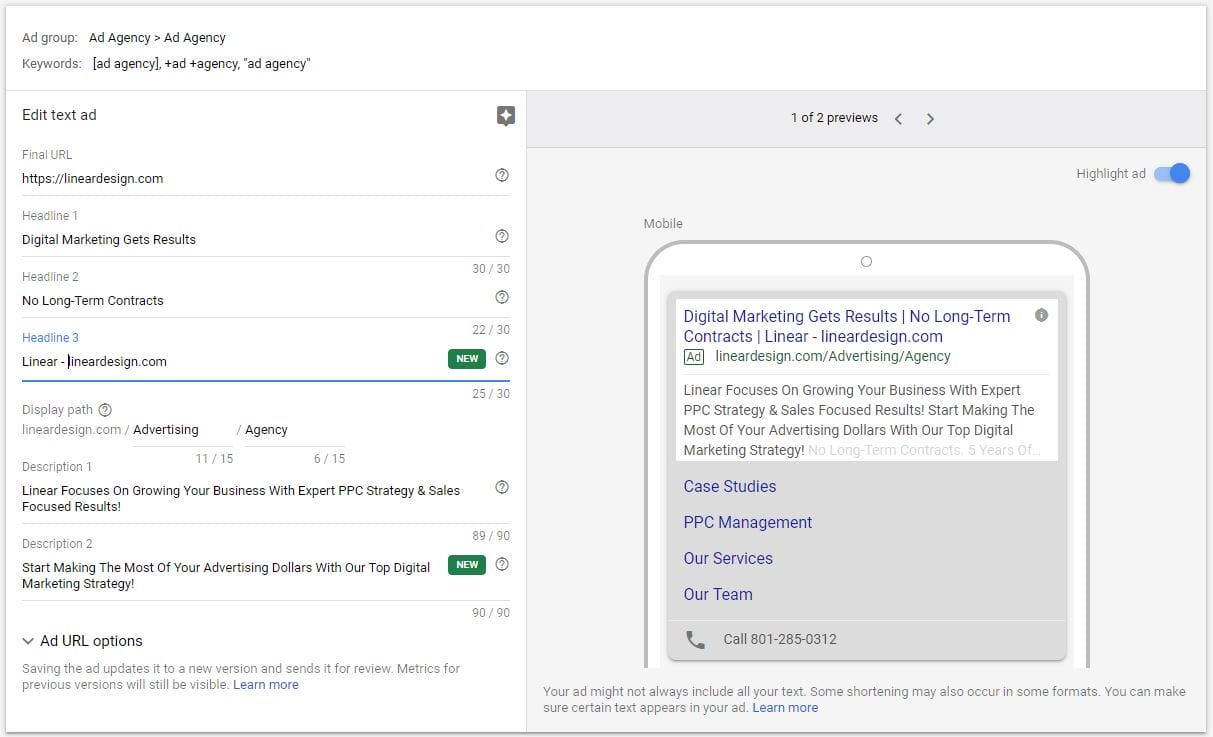Click the 'Edit text ad' heading
Image resolution: width=1213 pixels, height=737 pixels.
[x=59, y=115]
